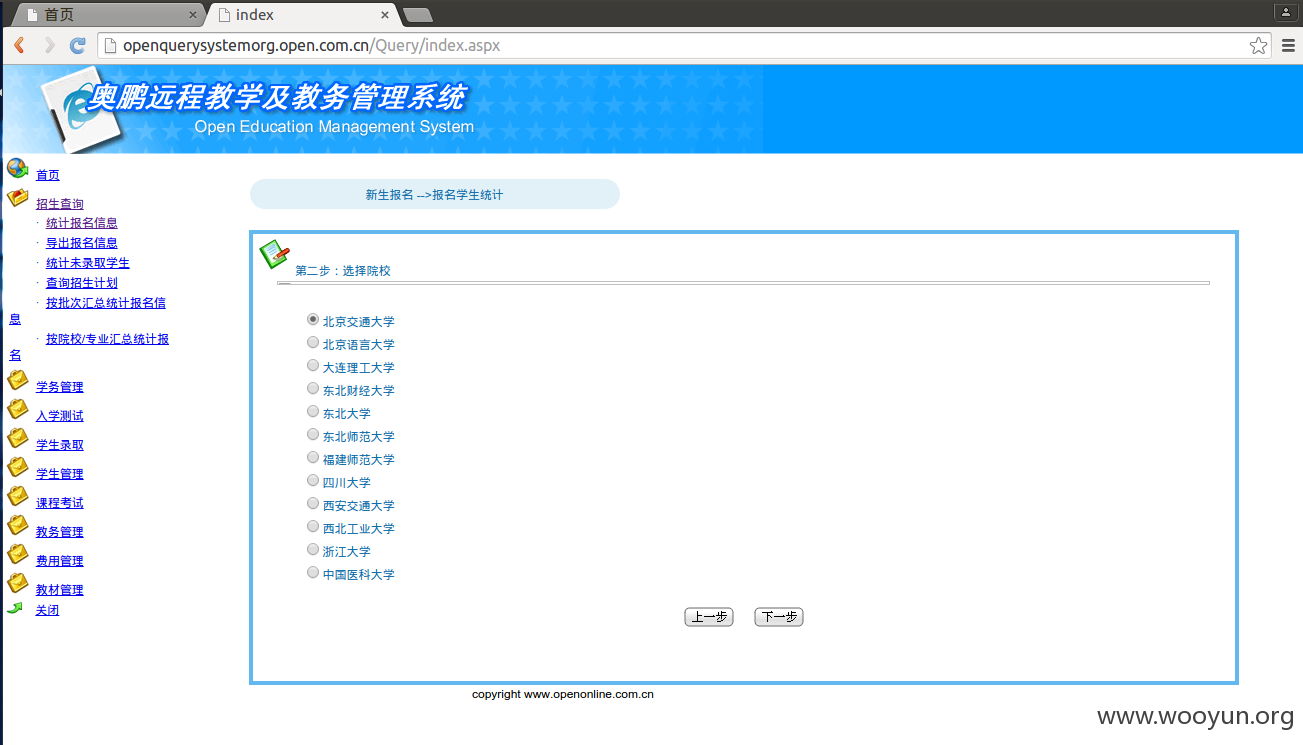Select 东北财经大学 radio button
The image size is (1303, 745).
click(313, 389)
